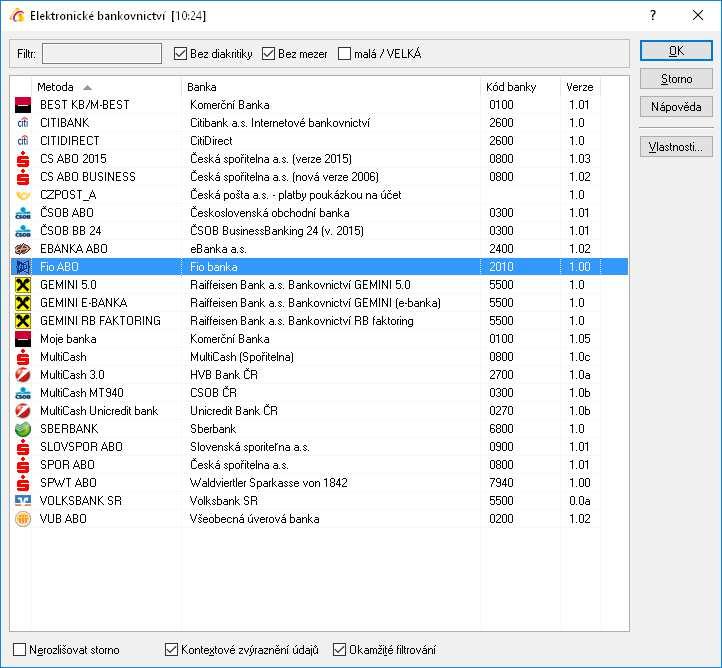
Task: Click Slovenská sporiteľna a.s. text
Action: [250, 447]
